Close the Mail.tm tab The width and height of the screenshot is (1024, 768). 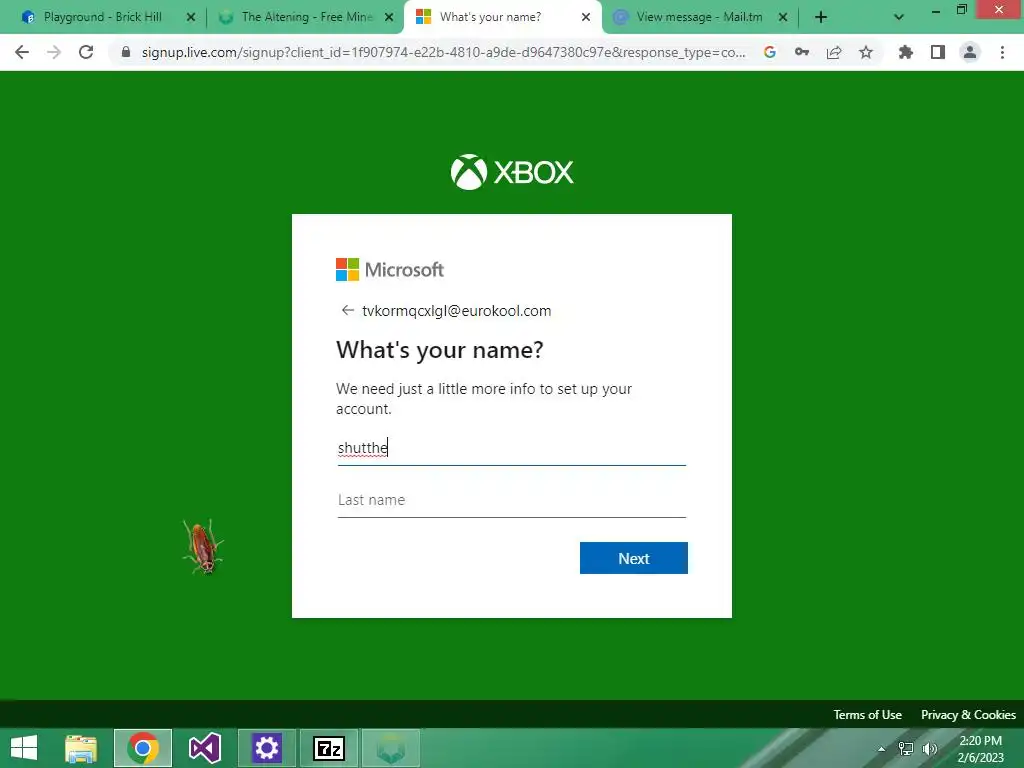[782, 17]
